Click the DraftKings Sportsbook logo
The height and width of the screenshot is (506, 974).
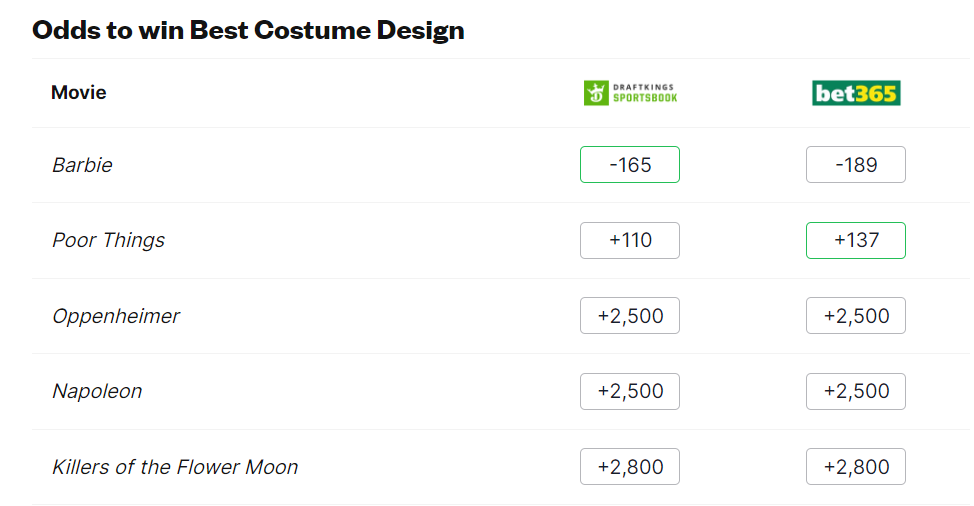[x=630, y=93]
